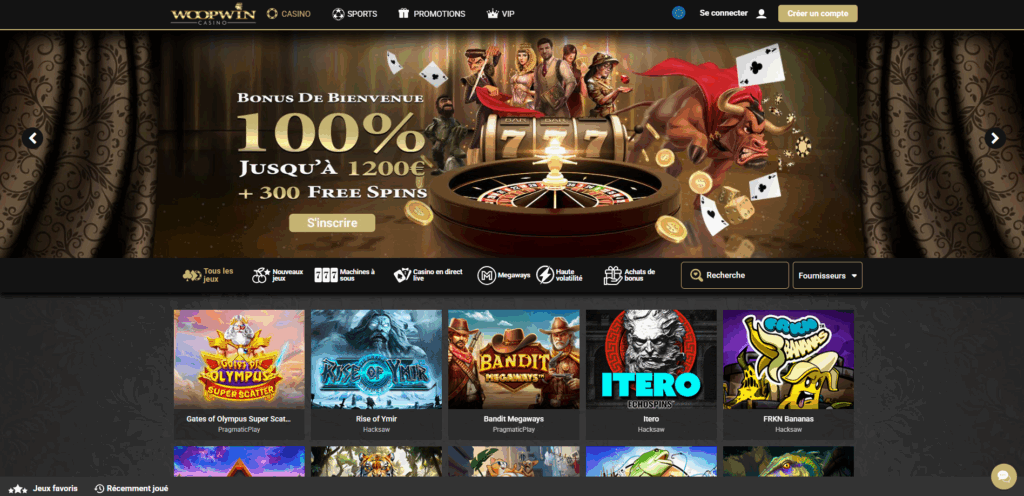
Task: Select the Megaways category icon
Action: (487, 275)
